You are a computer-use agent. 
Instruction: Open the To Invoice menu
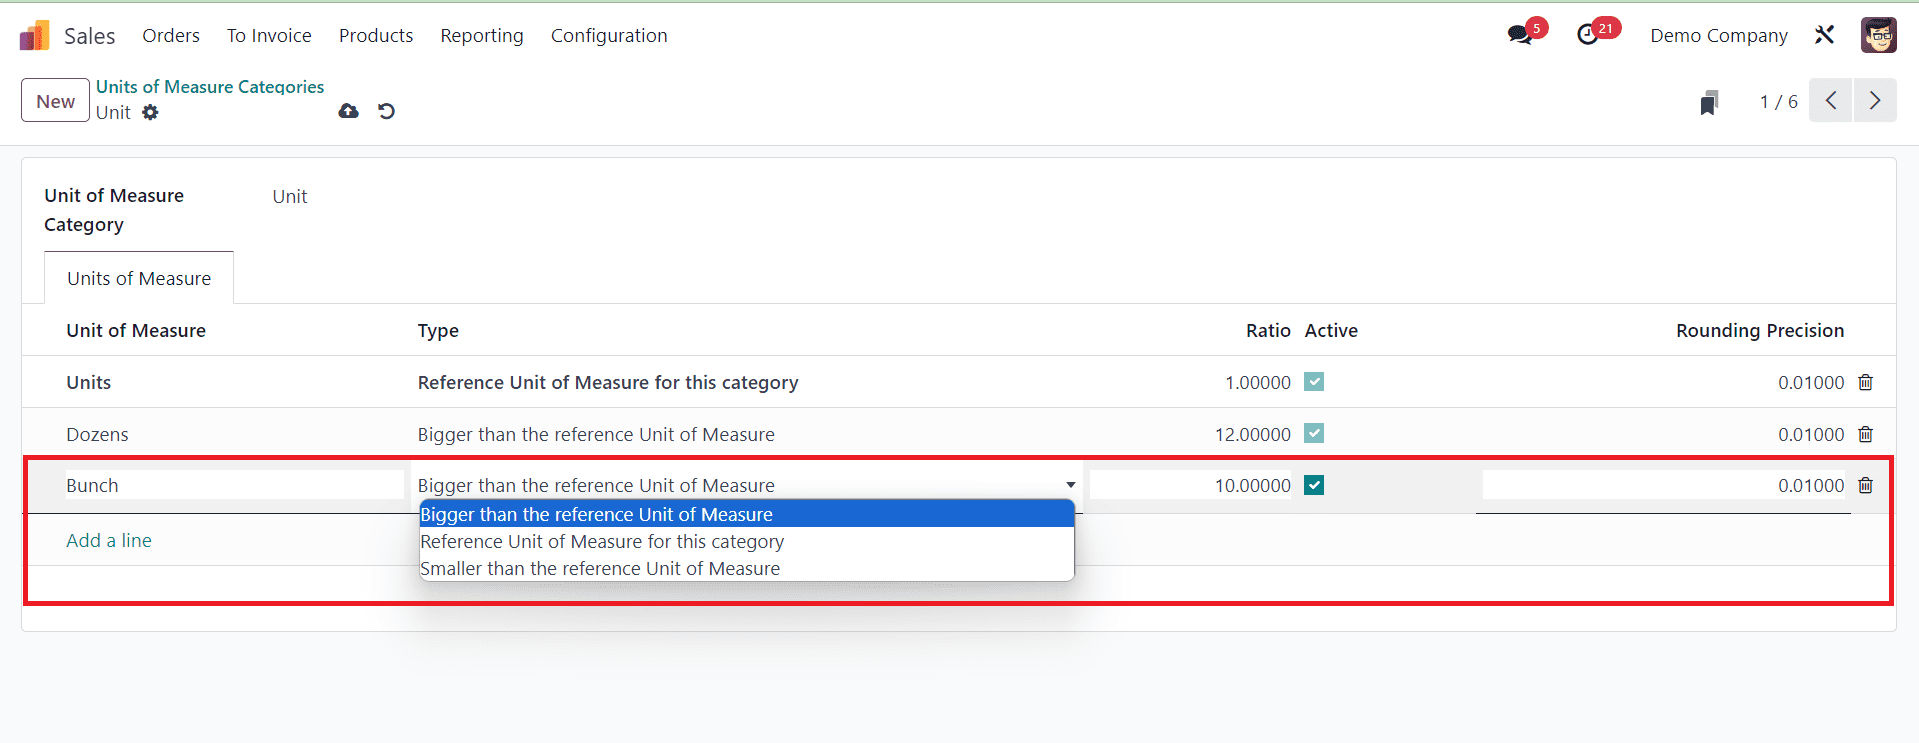tap(269, 35)
